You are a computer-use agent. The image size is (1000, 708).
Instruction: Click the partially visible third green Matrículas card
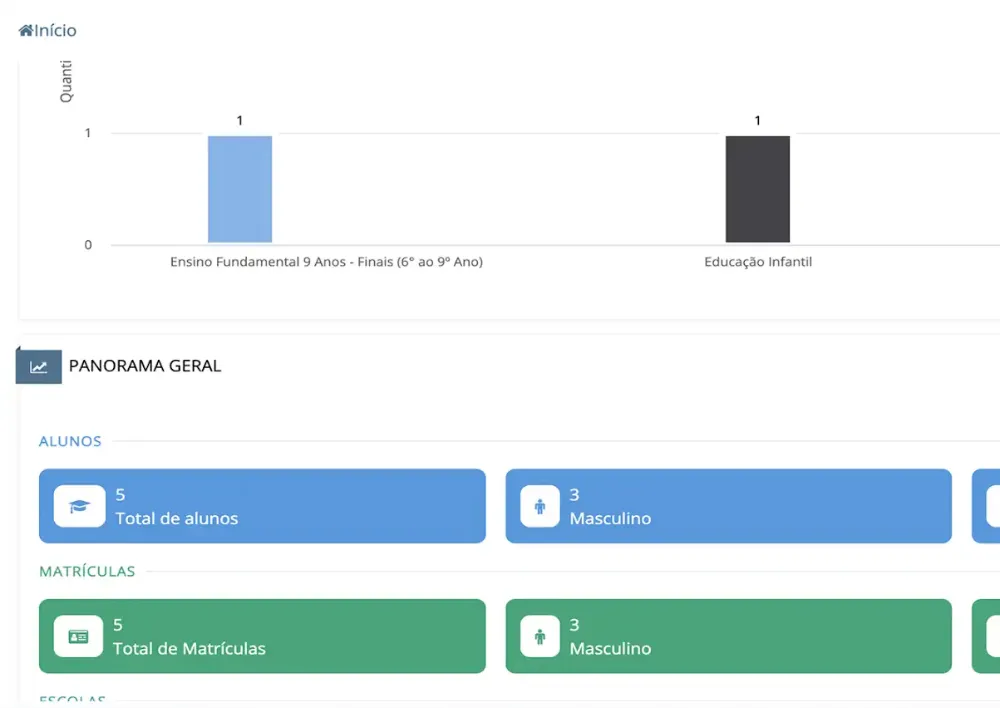[986, 636]
